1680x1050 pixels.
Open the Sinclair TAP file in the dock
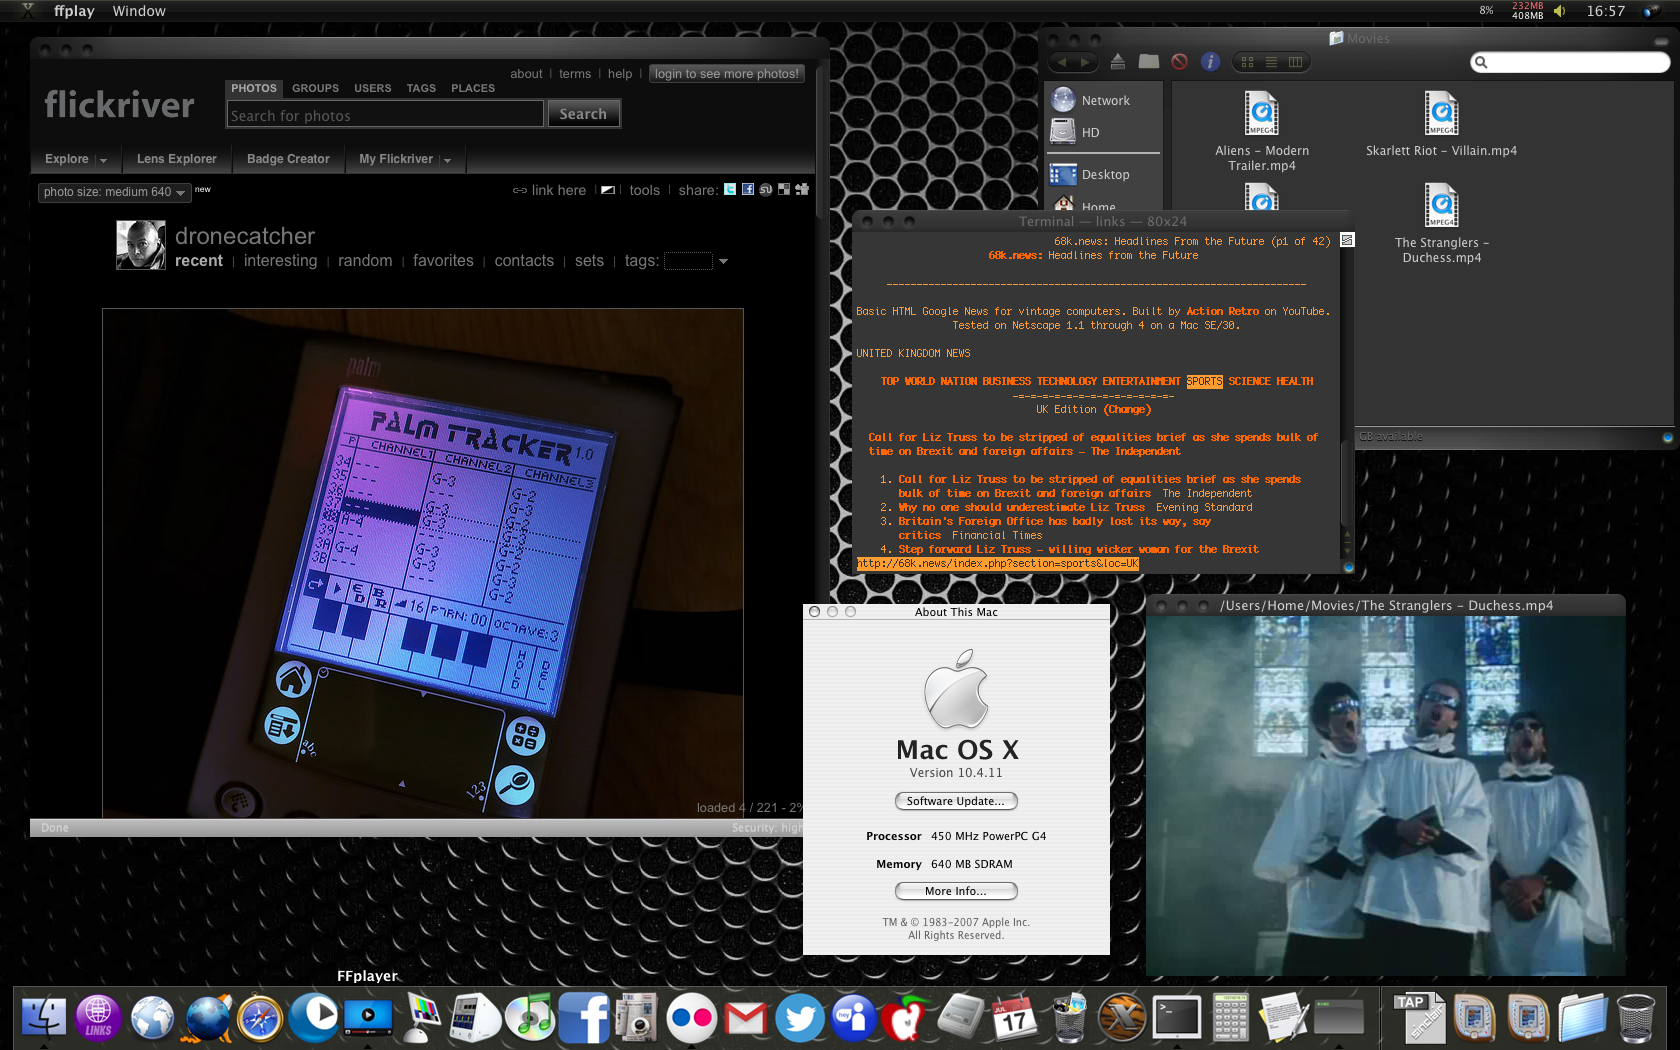click(1420, 1018)
